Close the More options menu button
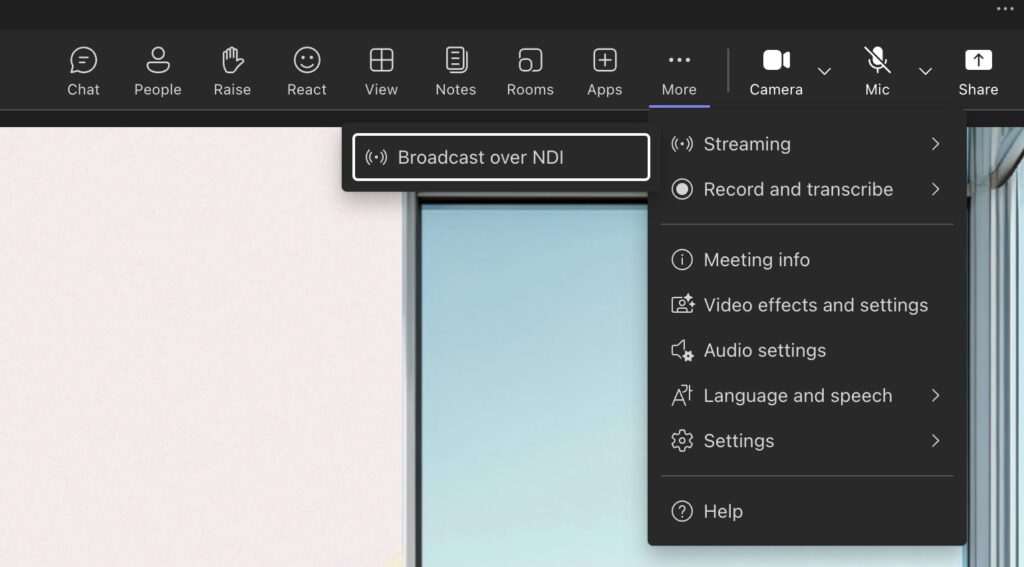Viewport: 1024px width, 567px height. click(679, 71)
